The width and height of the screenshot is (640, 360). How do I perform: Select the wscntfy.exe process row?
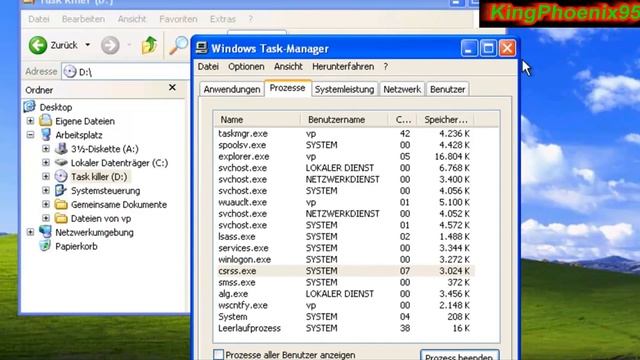coord(344,305)
